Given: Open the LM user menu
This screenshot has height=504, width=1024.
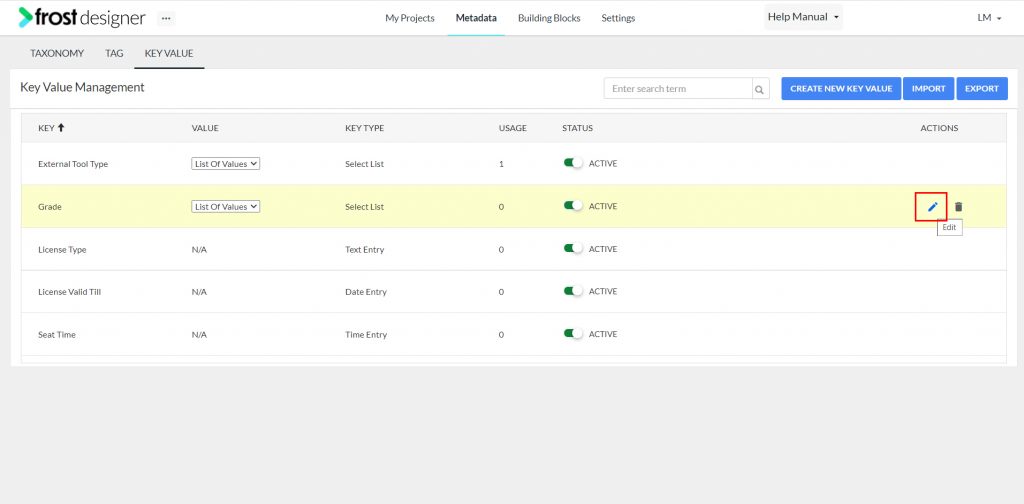Looking at the screenshot, I should pos(989,18).
